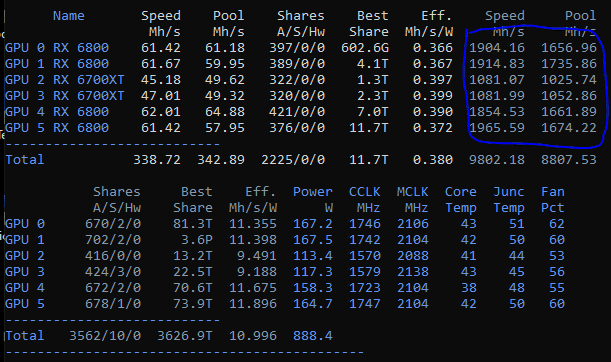Click best share 7.0T
The width and height of the screenshot is (611, 362).
[x=373, y=112]
